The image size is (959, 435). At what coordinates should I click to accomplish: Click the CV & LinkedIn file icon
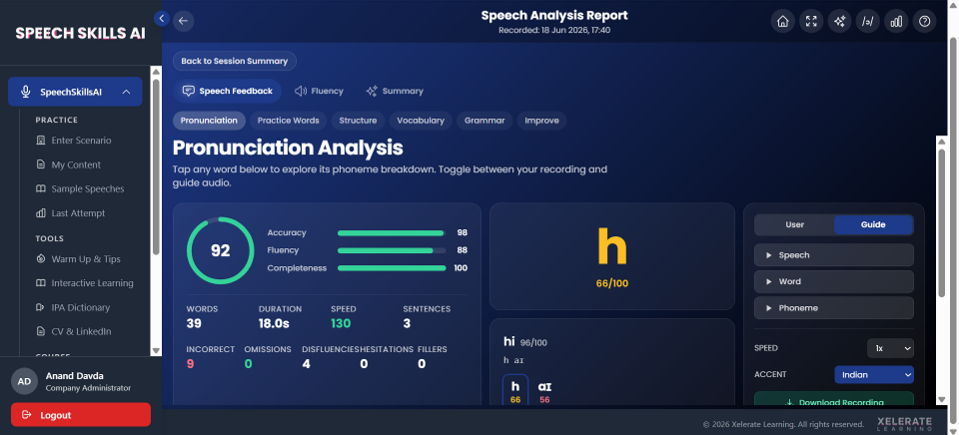pos(41,331)
